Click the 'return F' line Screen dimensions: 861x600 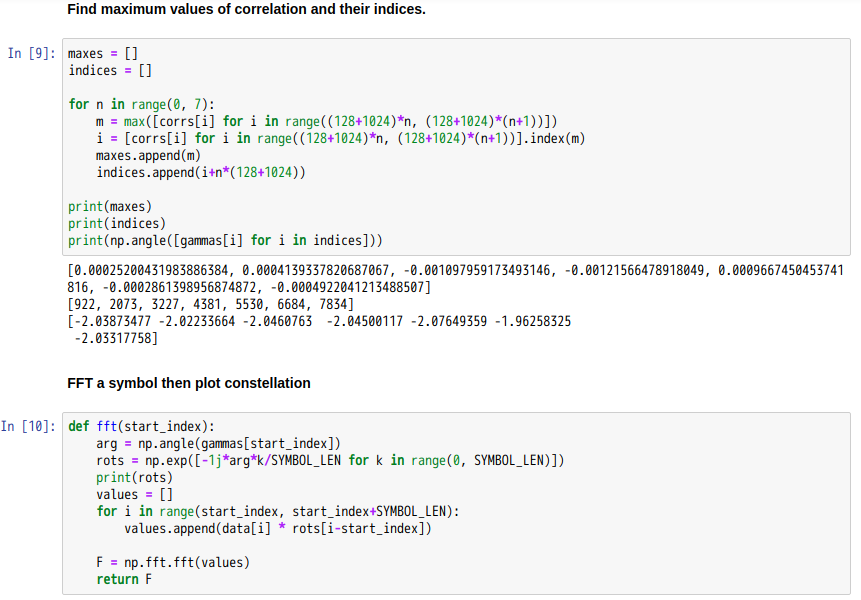[x=124, y=580]
